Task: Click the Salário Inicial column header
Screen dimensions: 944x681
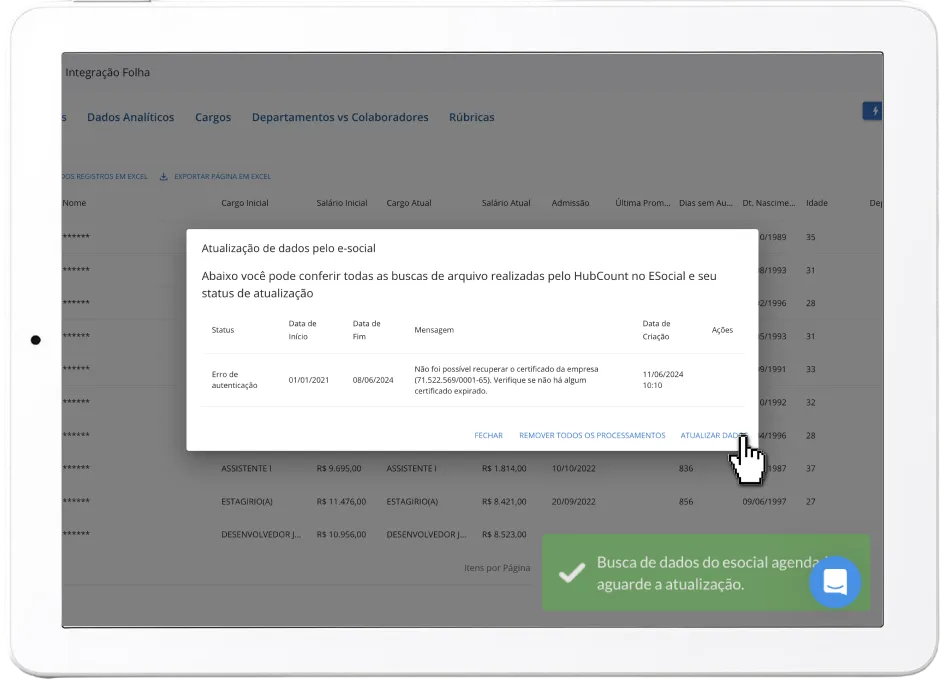Action: [342, 203]
